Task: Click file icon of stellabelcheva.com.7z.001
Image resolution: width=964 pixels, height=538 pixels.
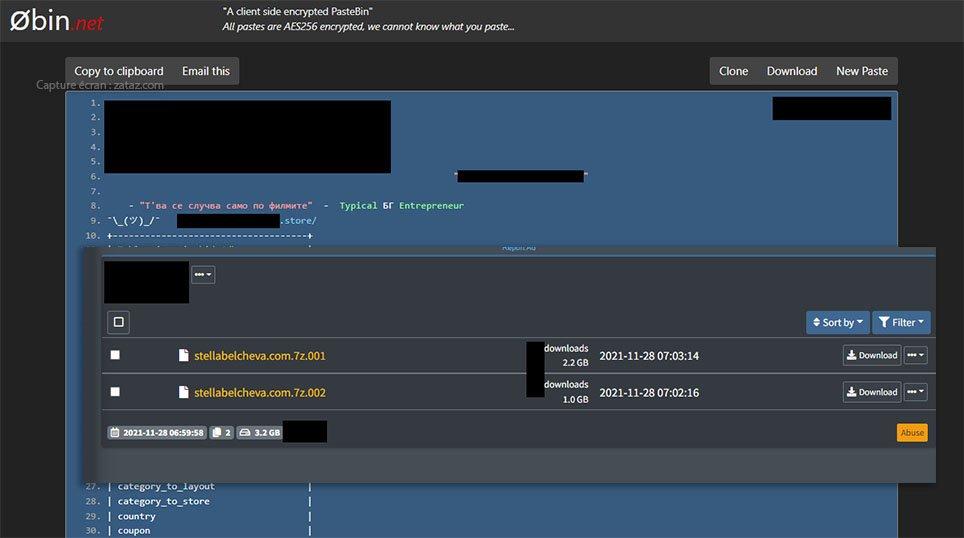Action: [183, 355]
